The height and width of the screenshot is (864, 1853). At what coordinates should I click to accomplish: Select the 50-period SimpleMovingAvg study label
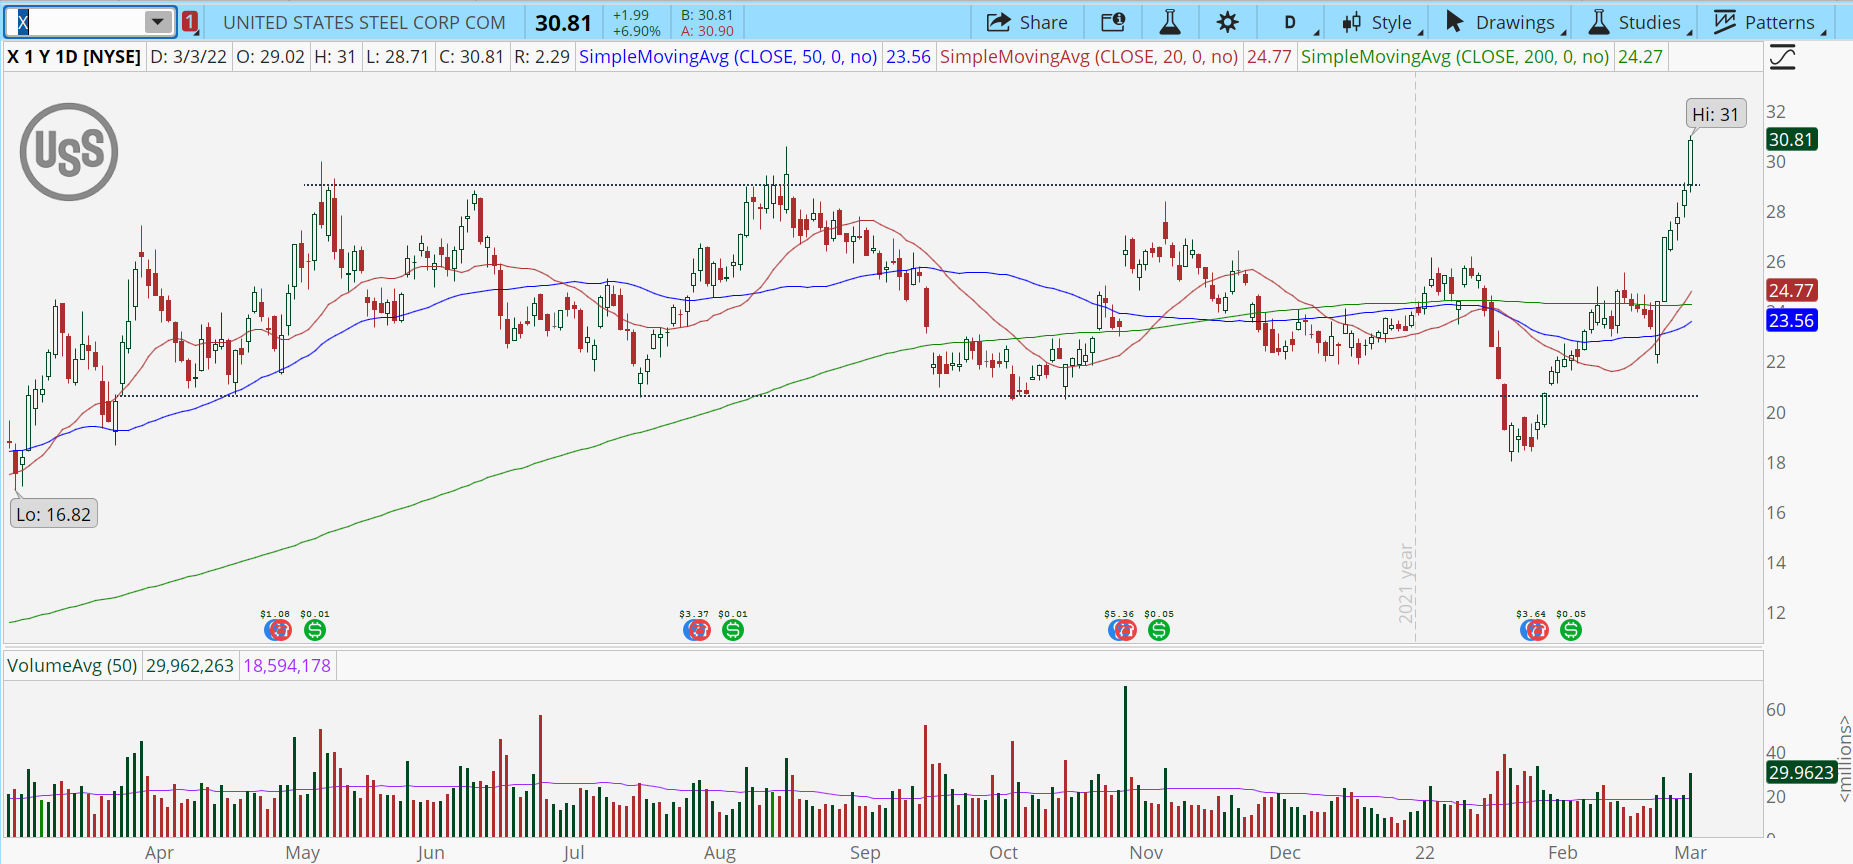tap(728, 57)
